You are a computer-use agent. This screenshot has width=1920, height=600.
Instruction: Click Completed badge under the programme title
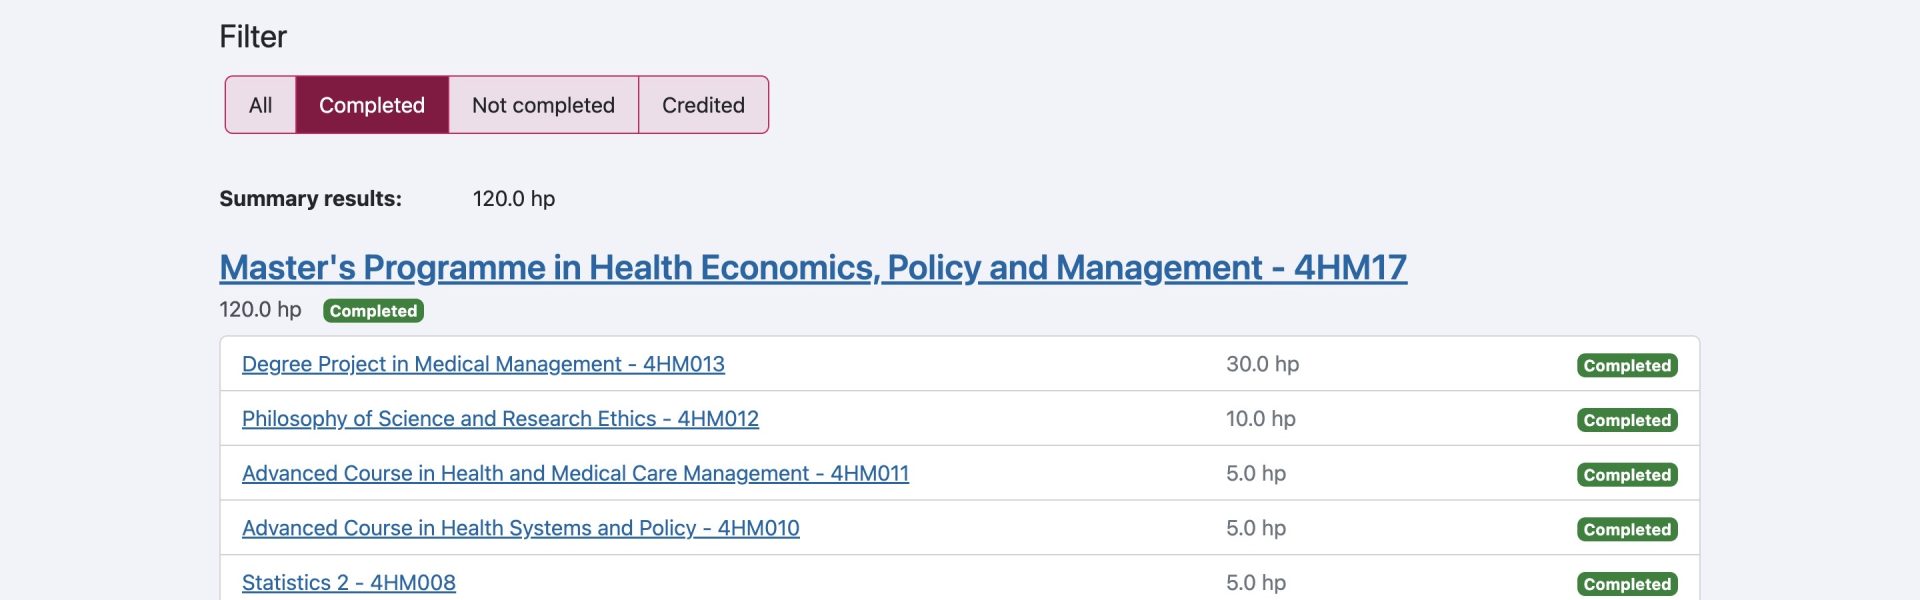(373, 311)
